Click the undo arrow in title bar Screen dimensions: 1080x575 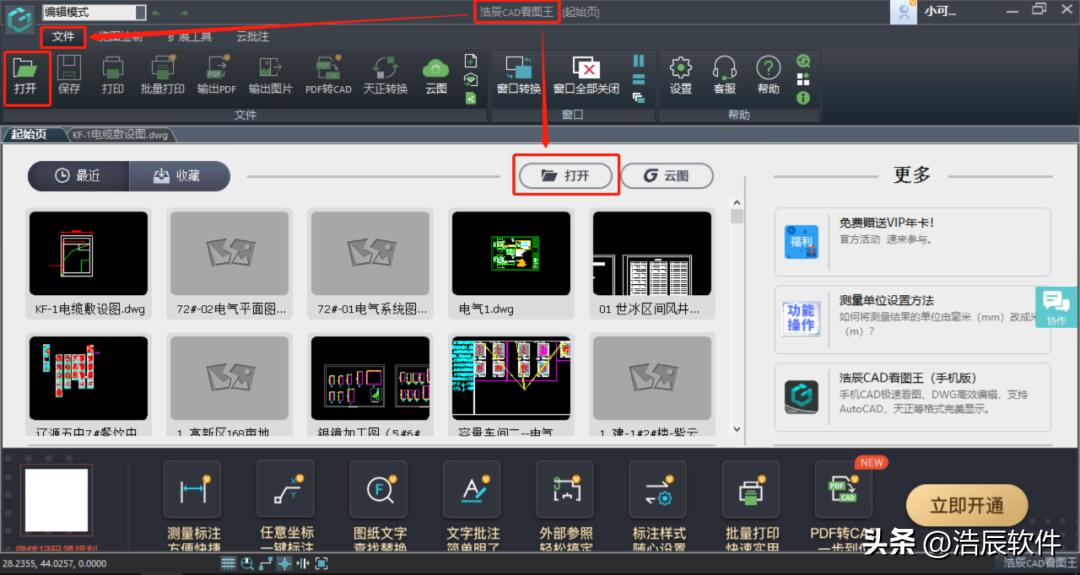tap(157, 12)
